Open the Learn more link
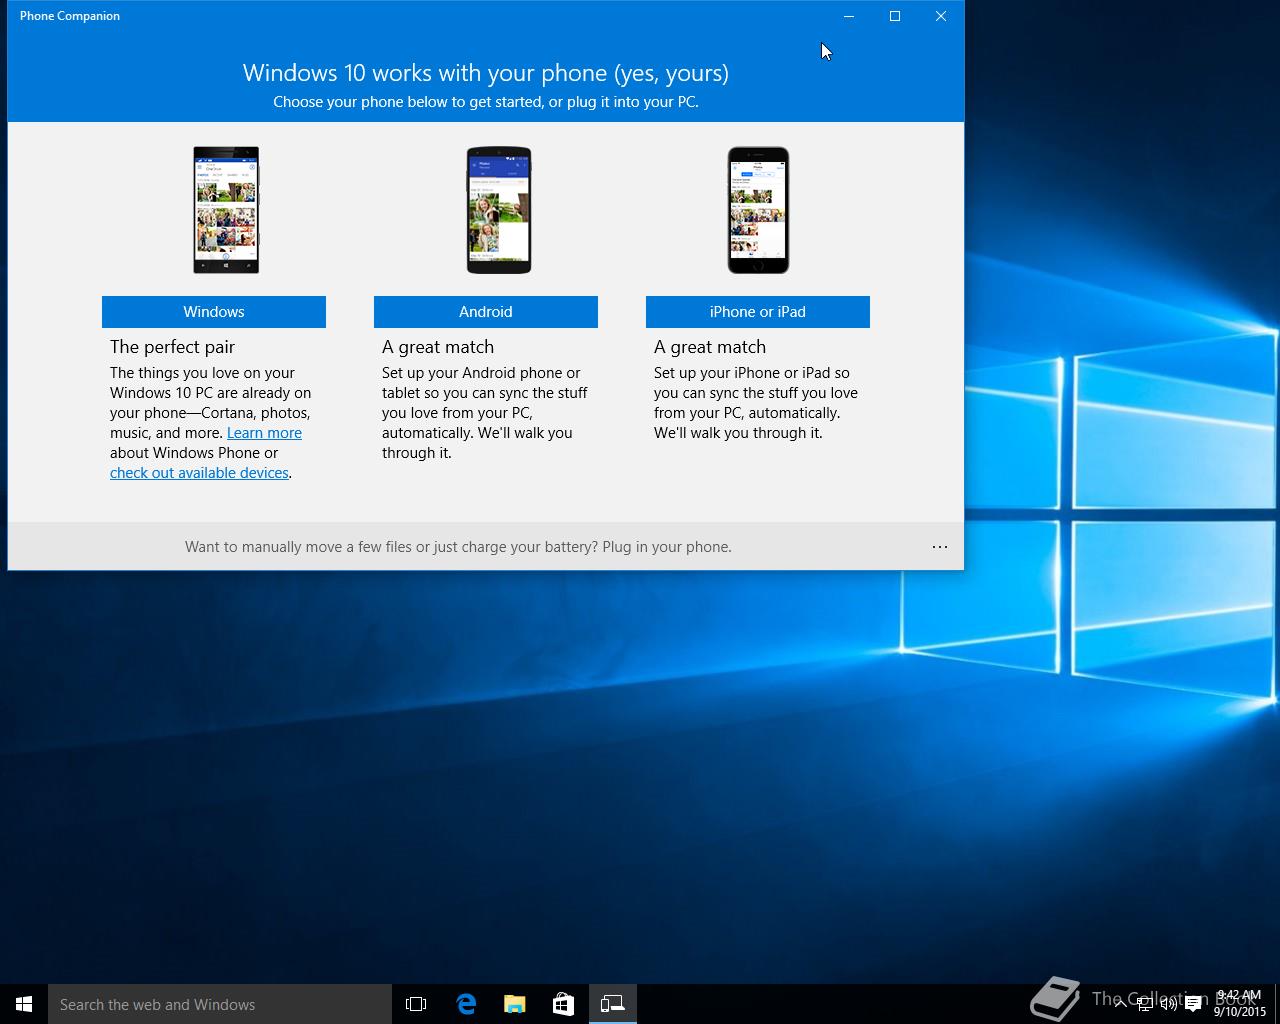1280x1024 pixels. point(264,433)
